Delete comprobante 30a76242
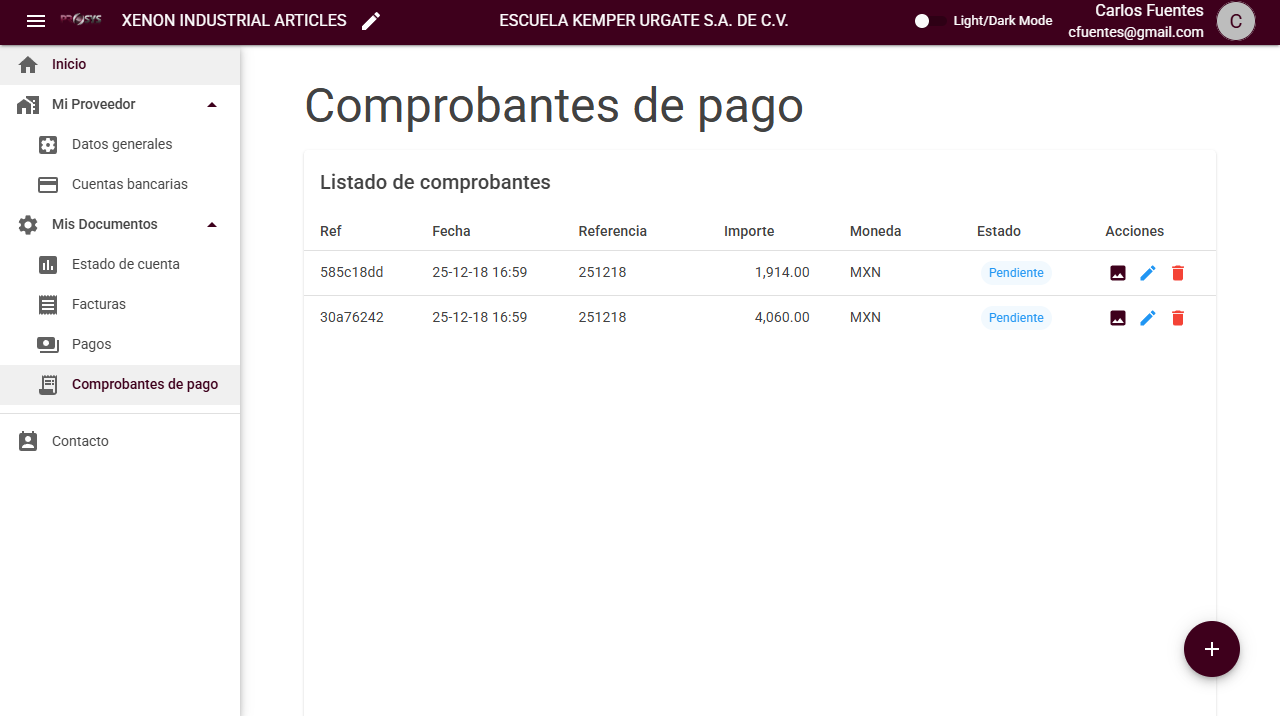Viewport: 1280px width, 716px height. click(x=1178, y=318)
